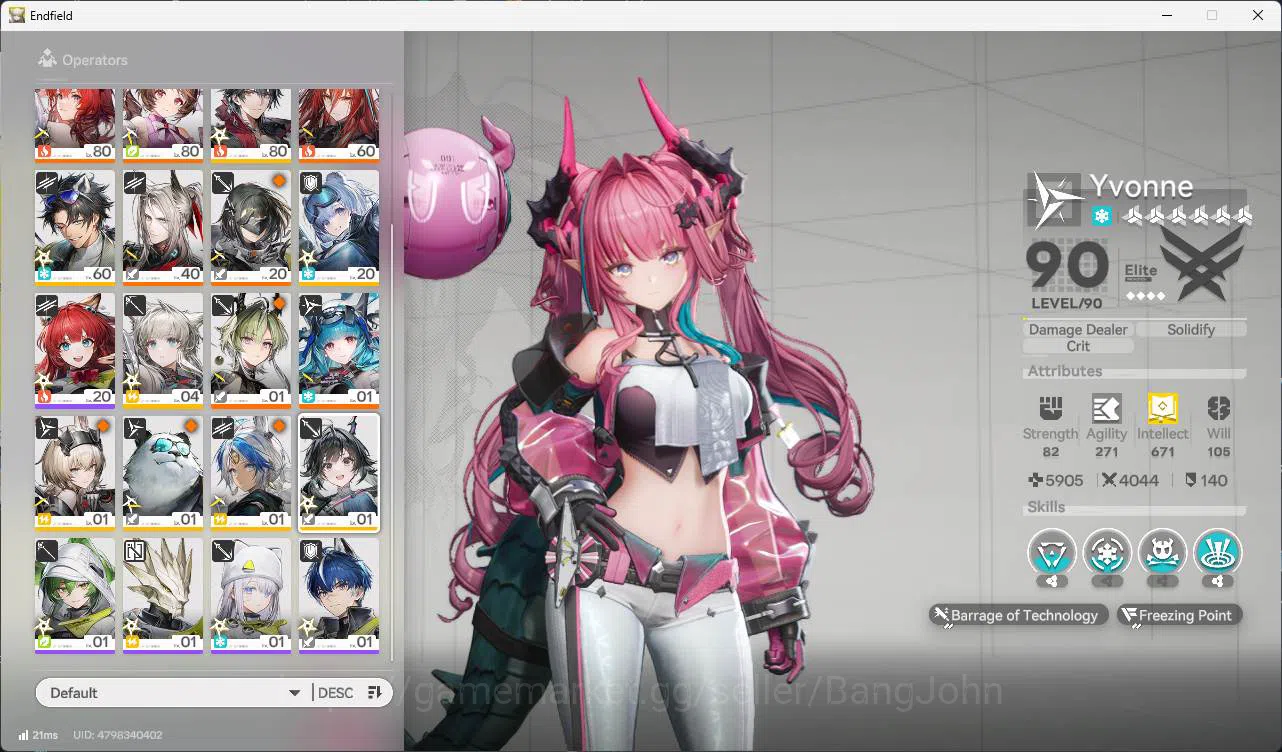
Task: Select the brown-haired level 80 operator card
Action: (x=163, y=125)
